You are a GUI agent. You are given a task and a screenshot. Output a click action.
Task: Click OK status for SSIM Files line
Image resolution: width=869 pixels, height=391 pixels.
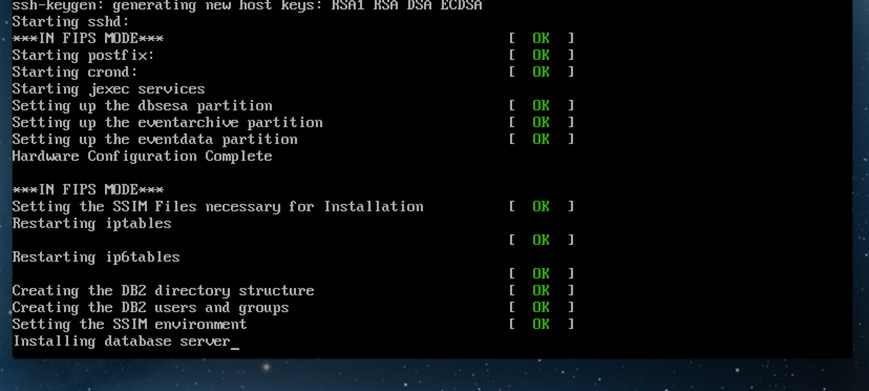541,206
